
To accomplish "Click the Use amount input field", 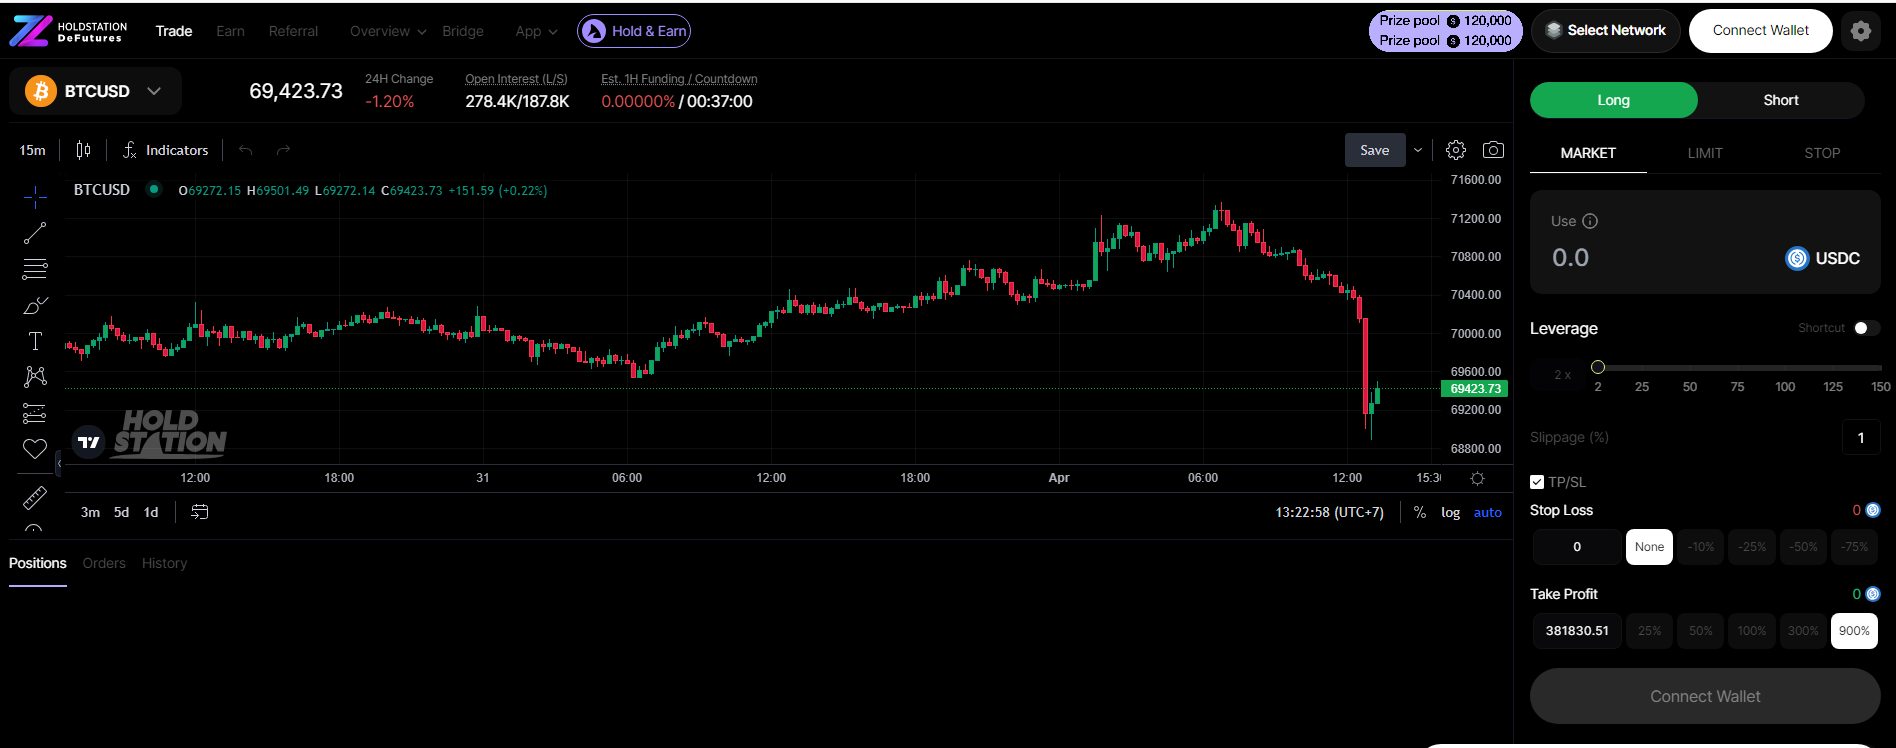I will coord(1660,258).
